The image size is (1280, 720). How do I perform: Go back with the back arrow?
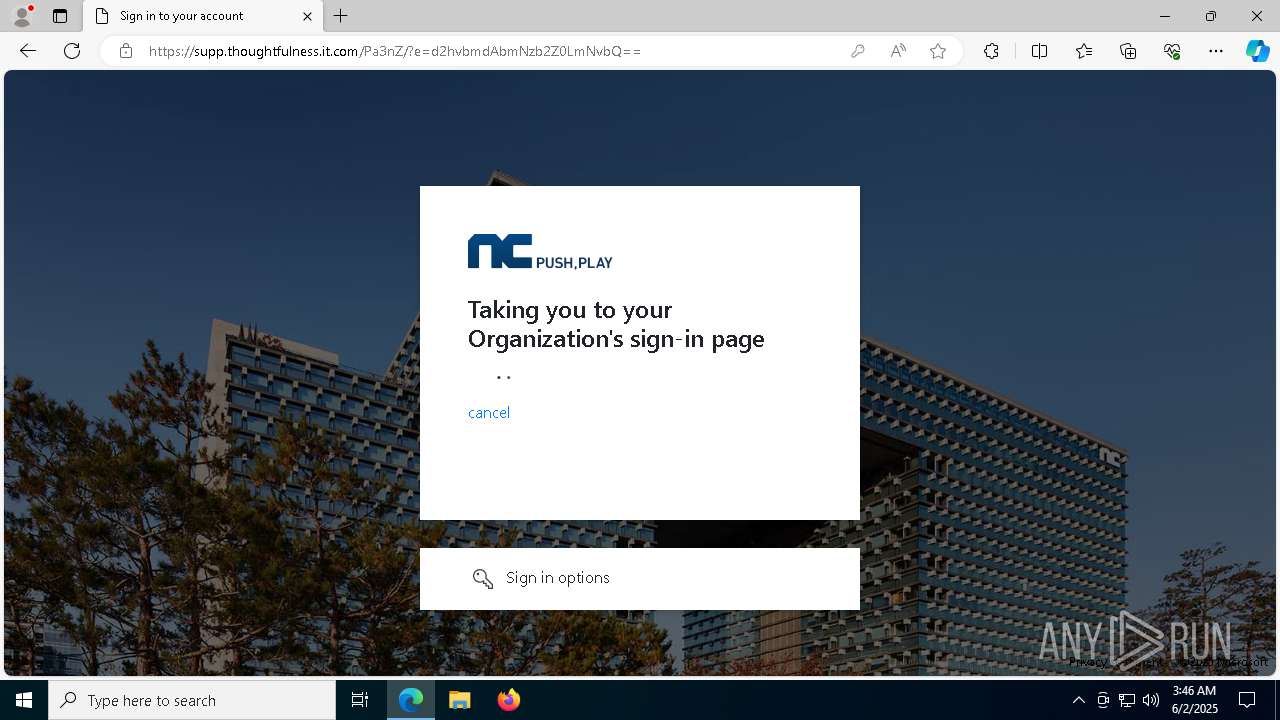[28, 51]
